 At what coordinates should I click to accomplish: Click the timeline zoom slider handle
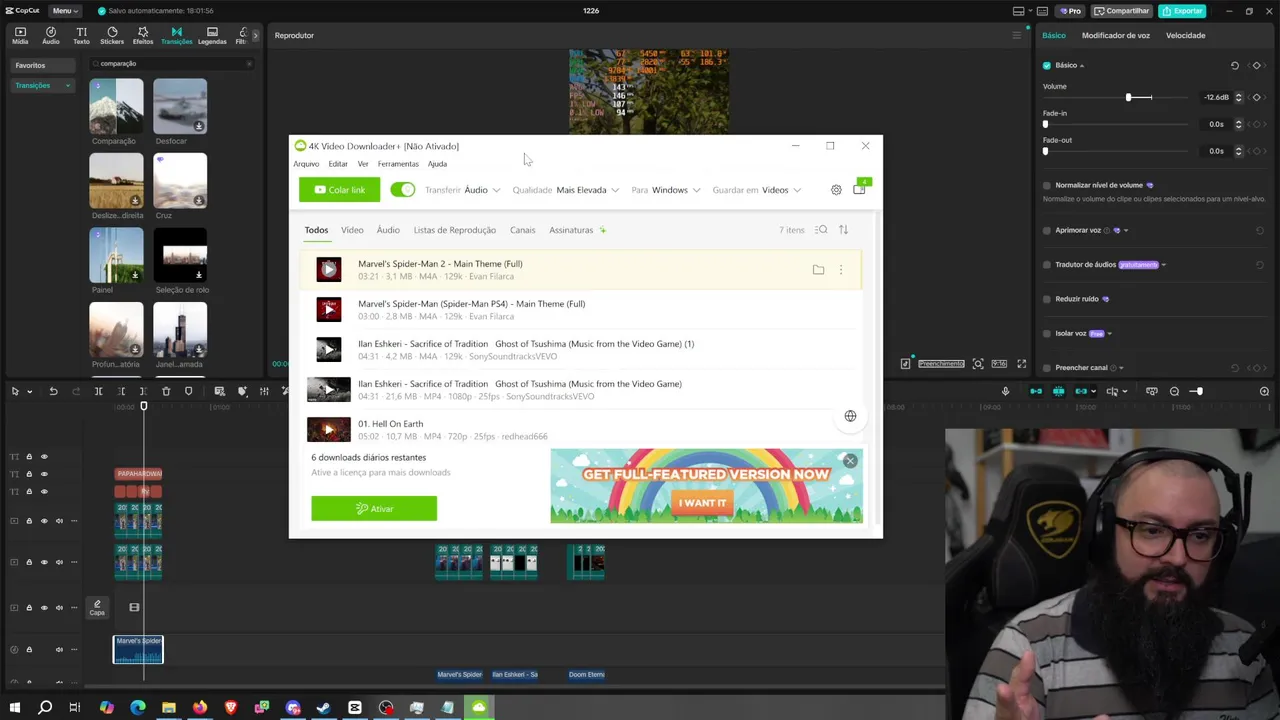click(x=1199, y=391)
